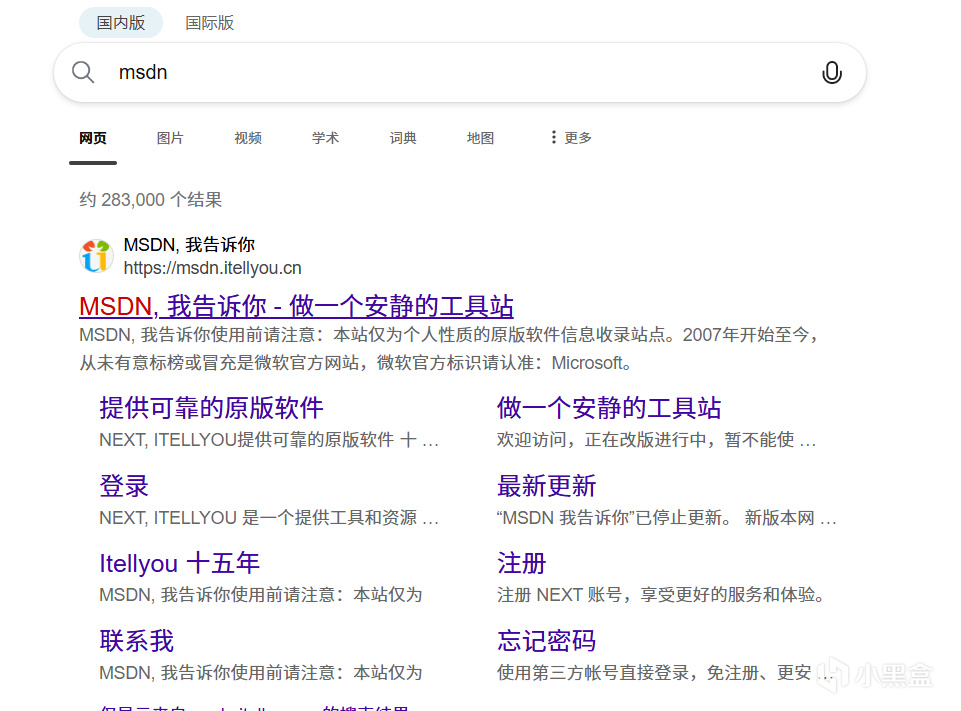Click snippet 使用第三方帐号直接登录
The image size is (961, 711).
point(664,673)
